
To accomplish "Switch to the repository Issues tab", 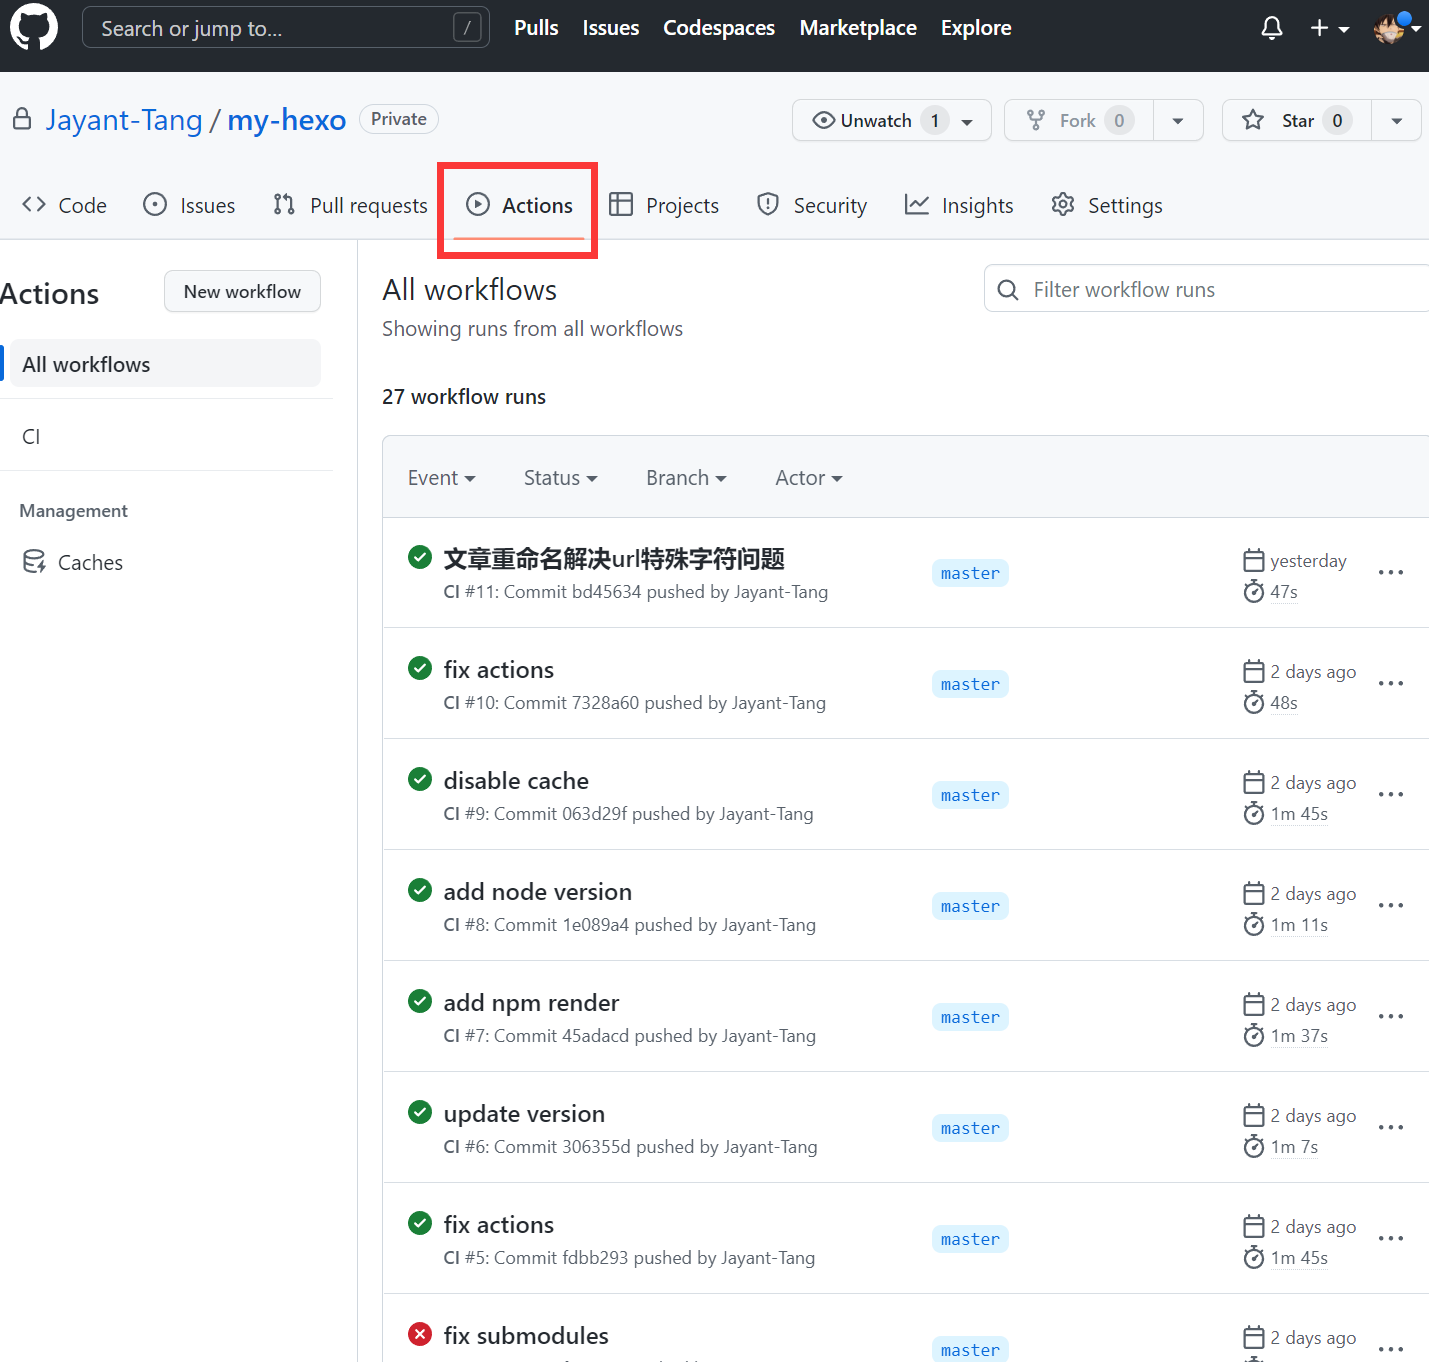I will (x=189, y=205).
